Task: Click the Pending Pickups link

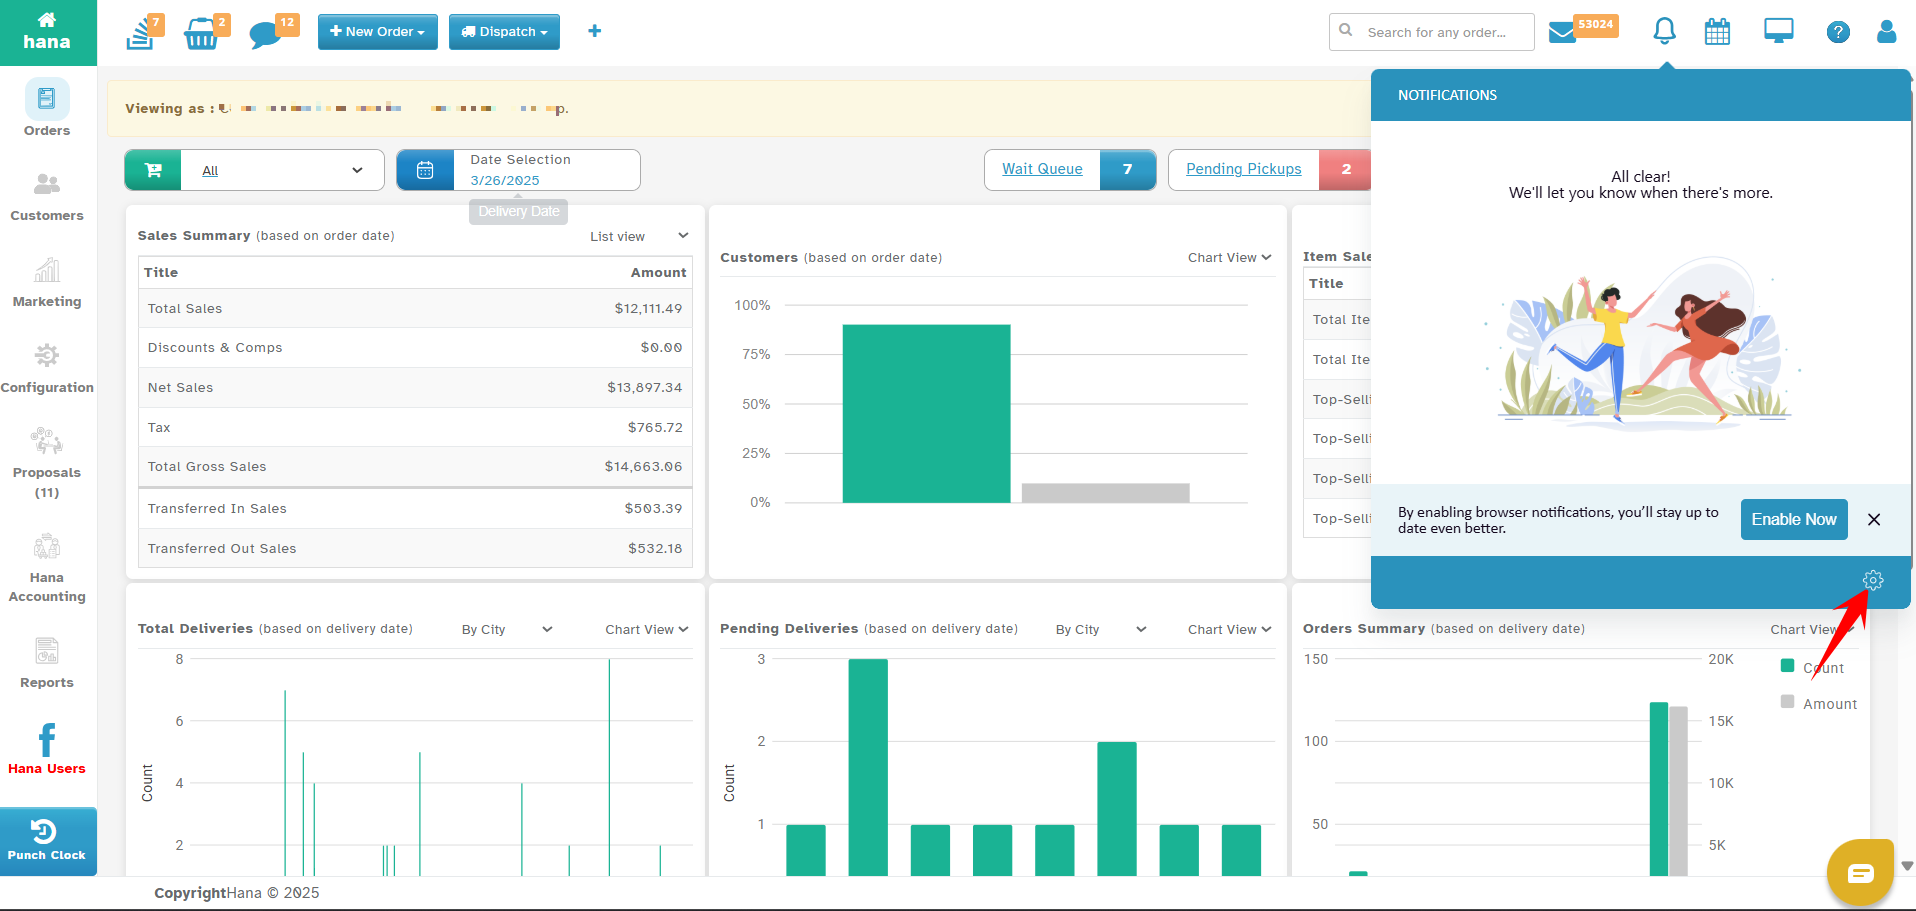Action: [x=1244, y=169]
